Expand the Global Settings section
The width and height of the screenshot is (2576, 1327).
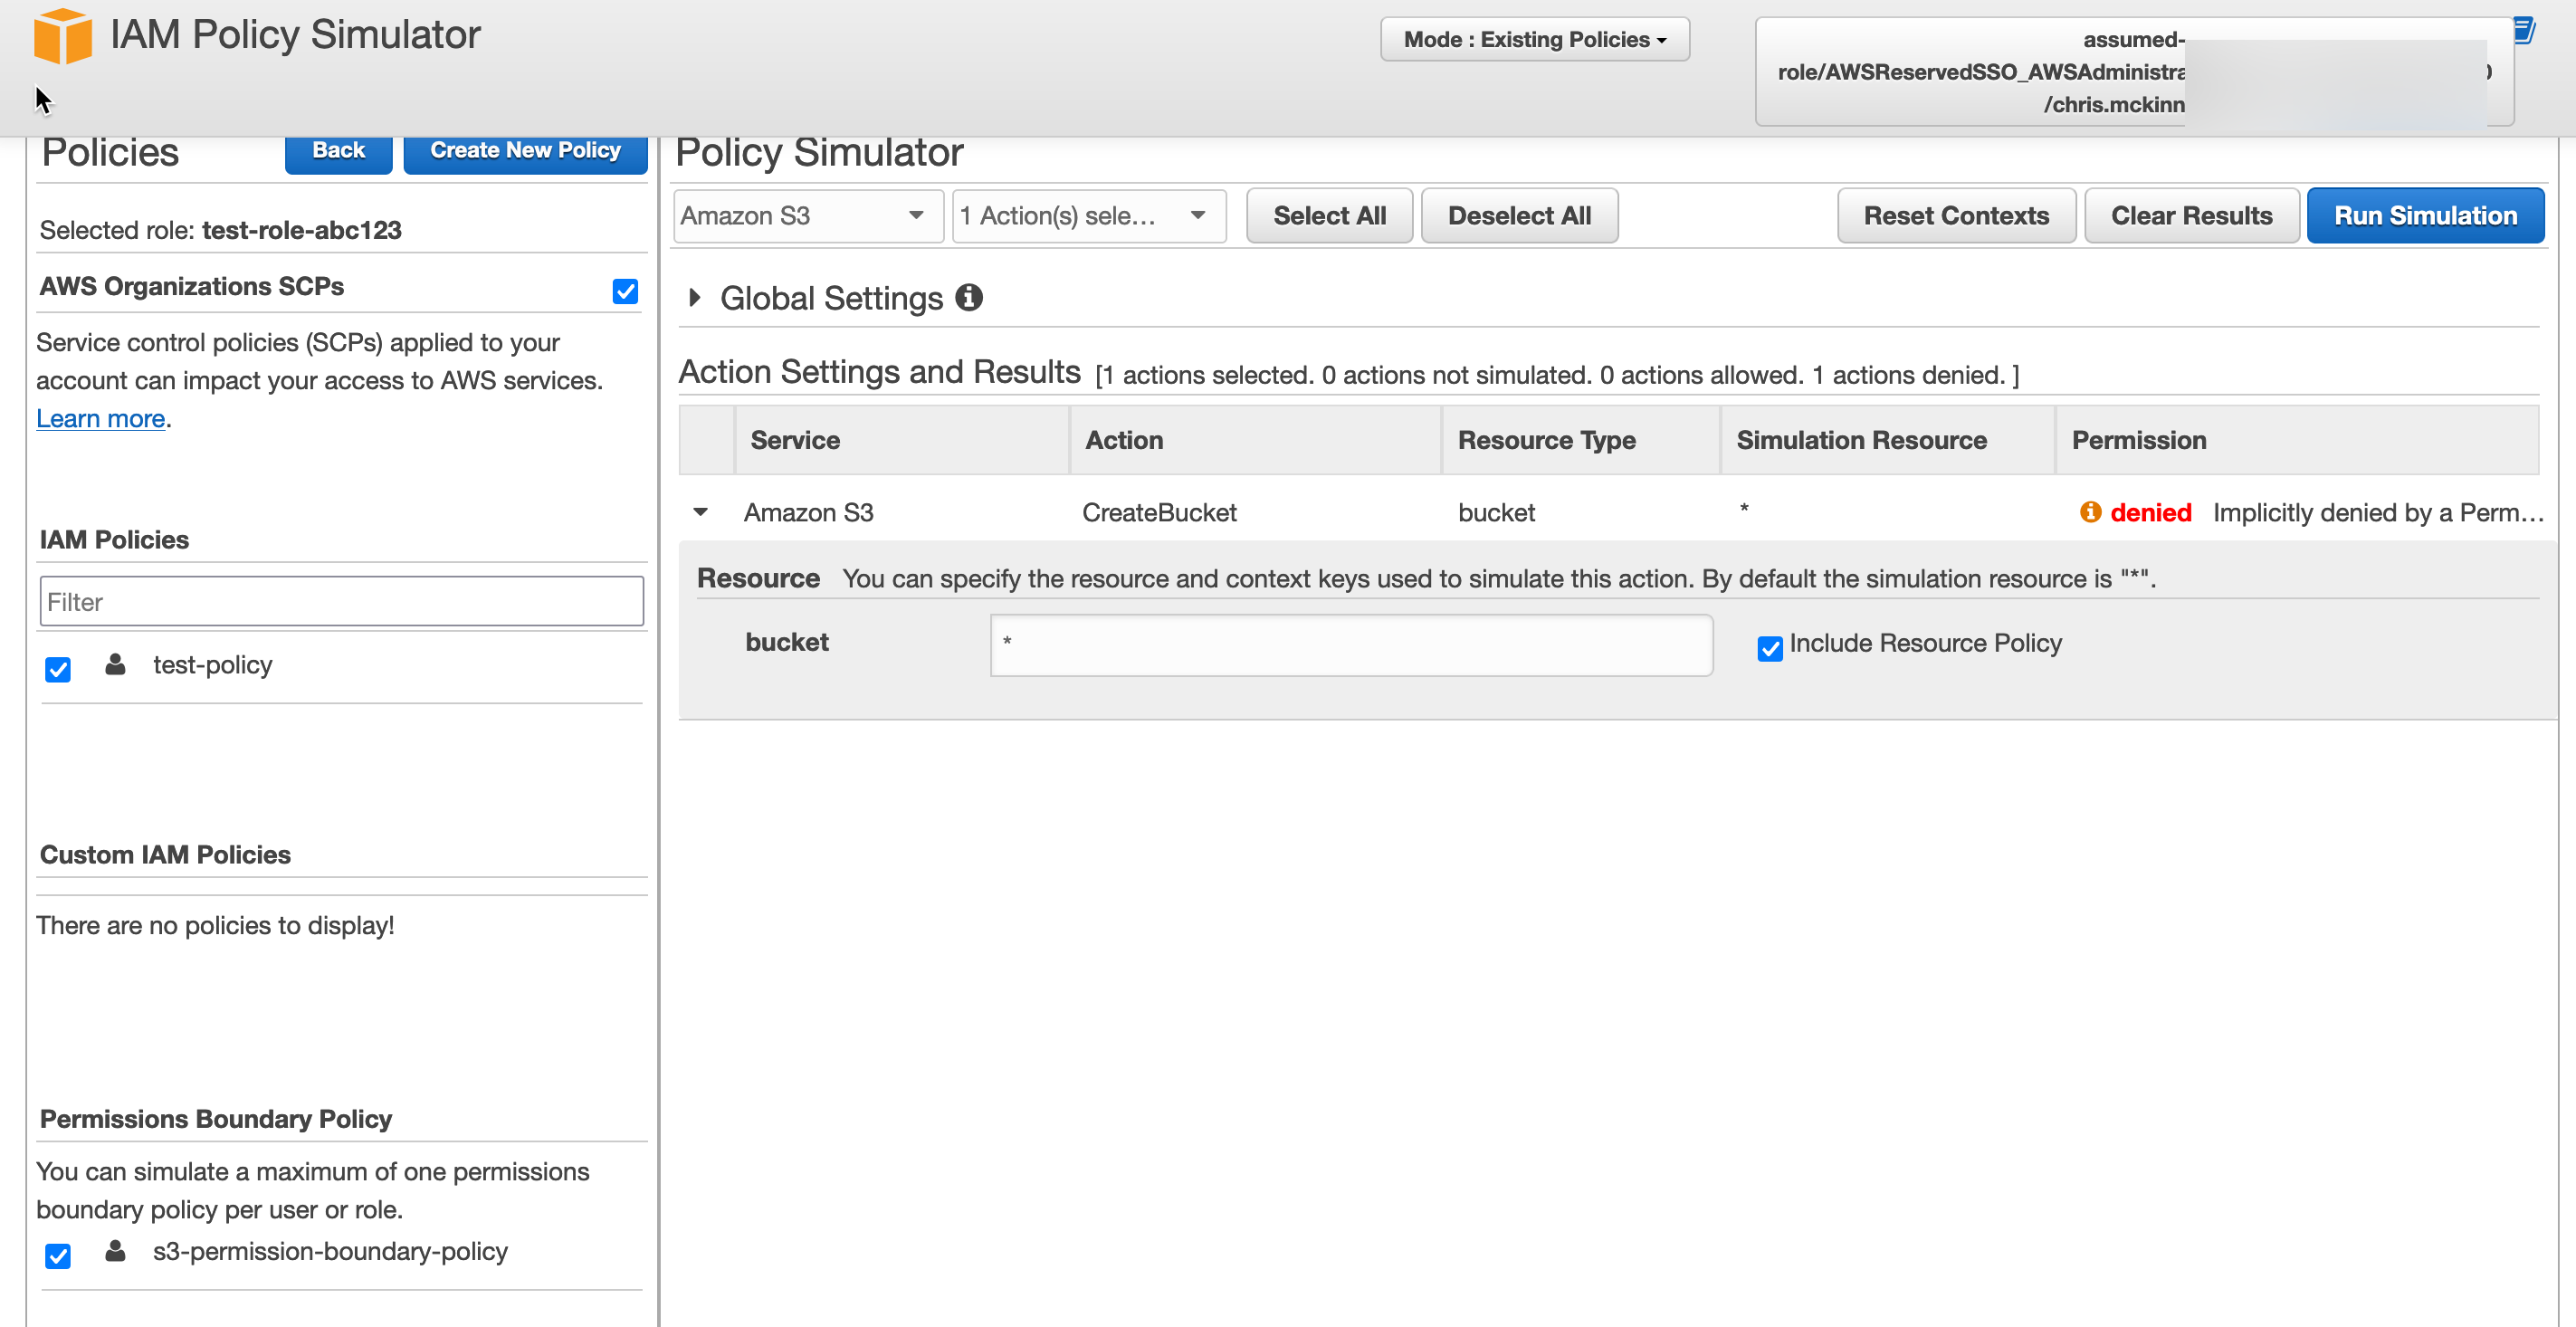(x=695, y=298)
